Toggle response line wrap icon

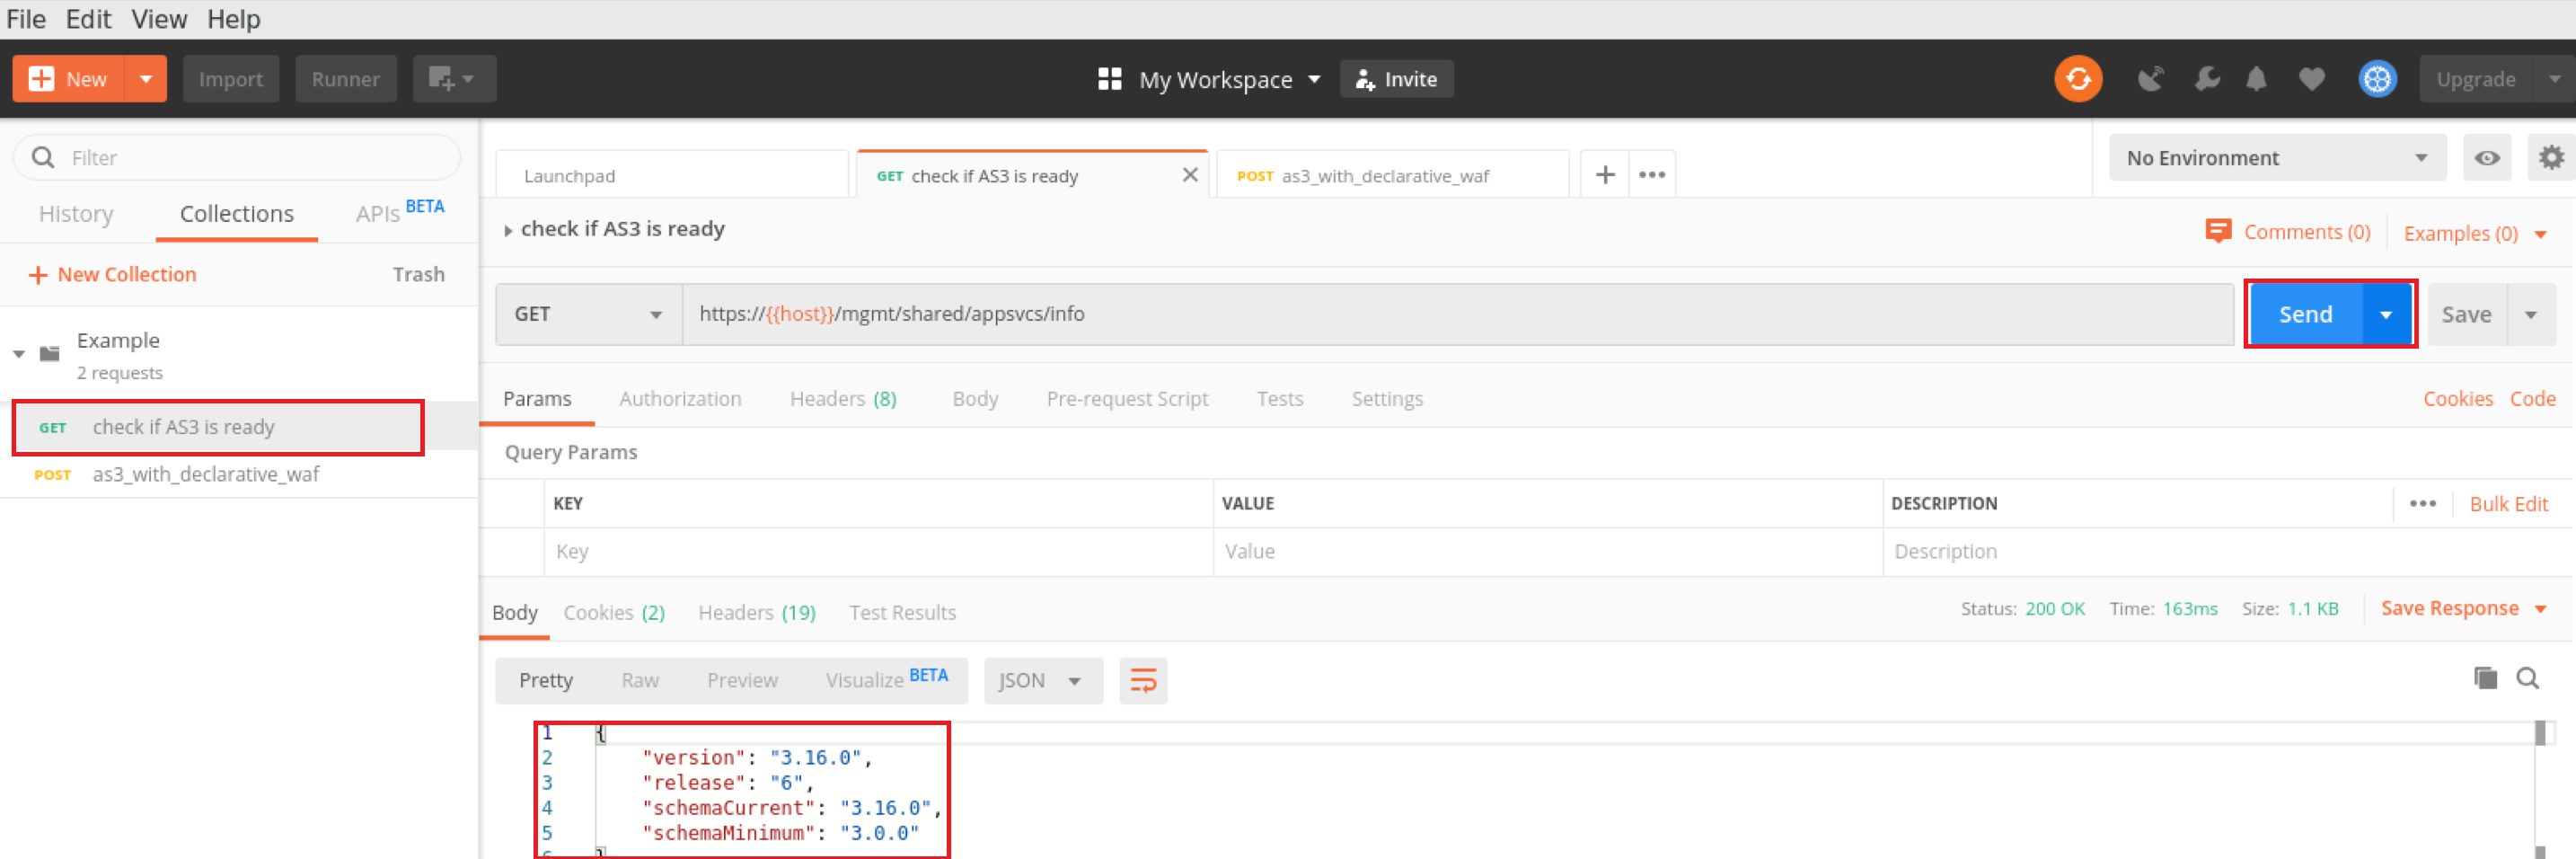1143,681
